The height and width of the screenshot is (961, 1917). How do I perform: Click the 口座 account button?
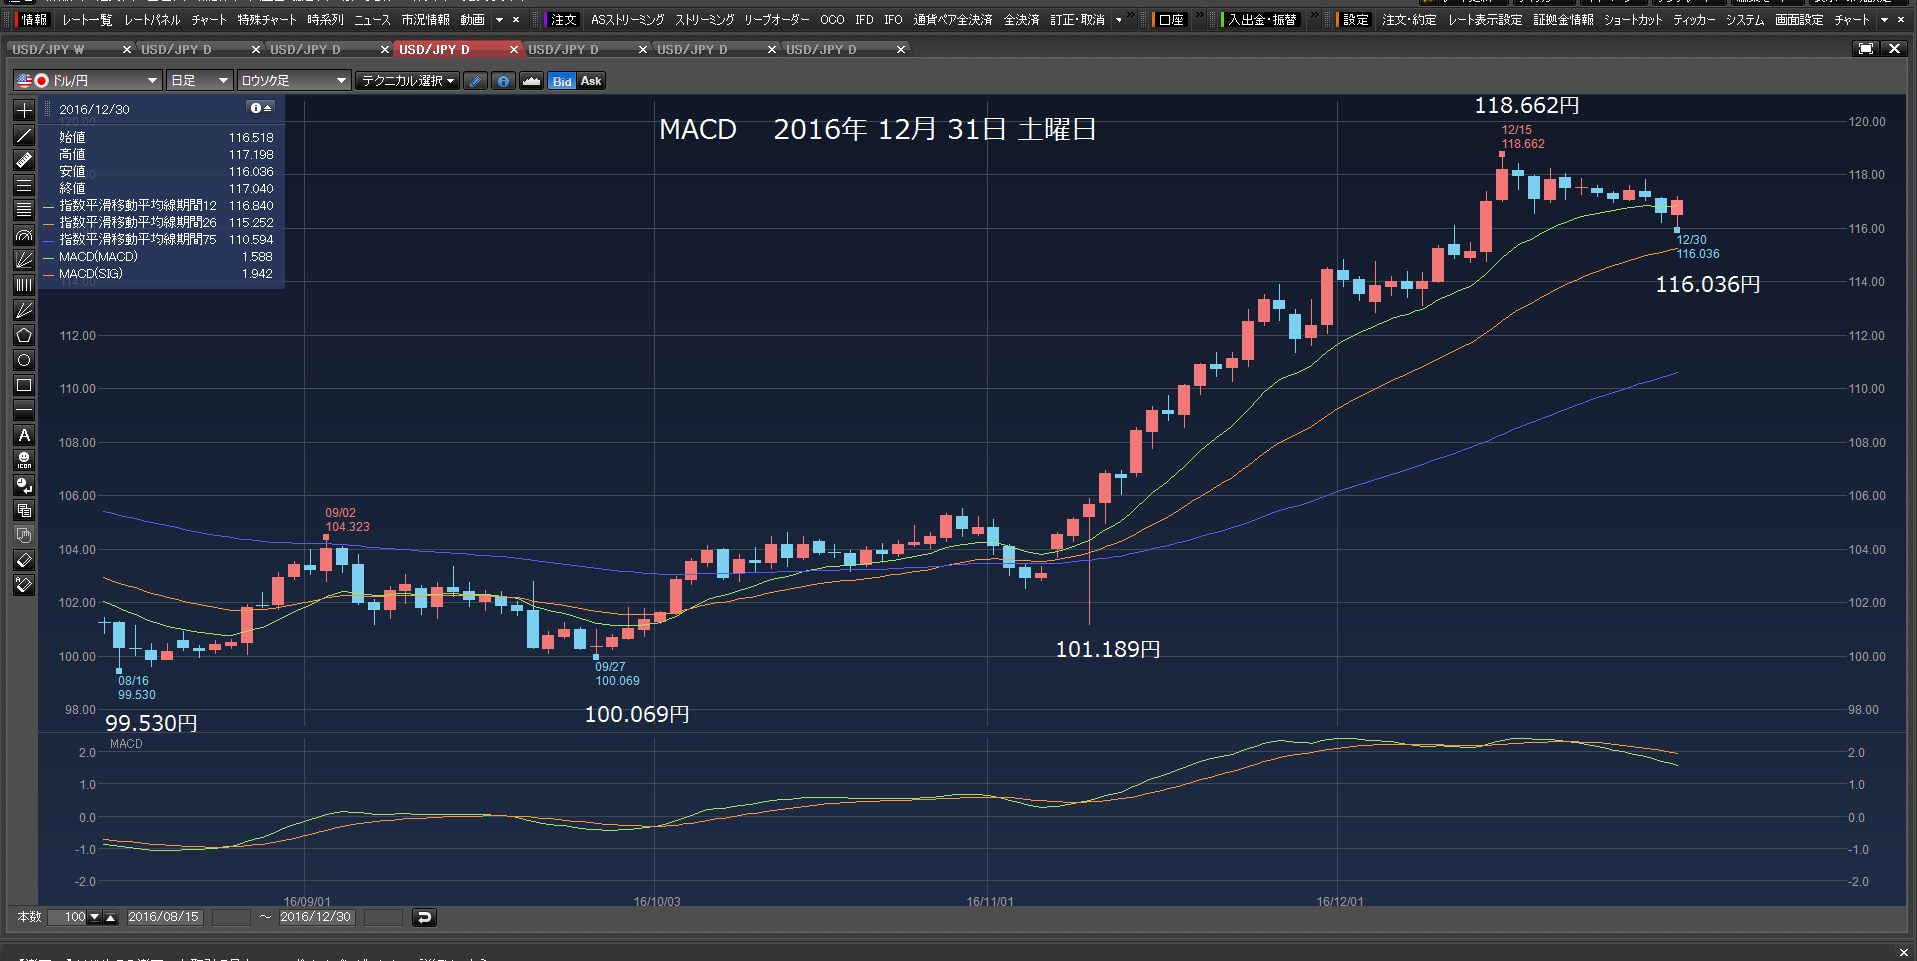click(1171, 20)
